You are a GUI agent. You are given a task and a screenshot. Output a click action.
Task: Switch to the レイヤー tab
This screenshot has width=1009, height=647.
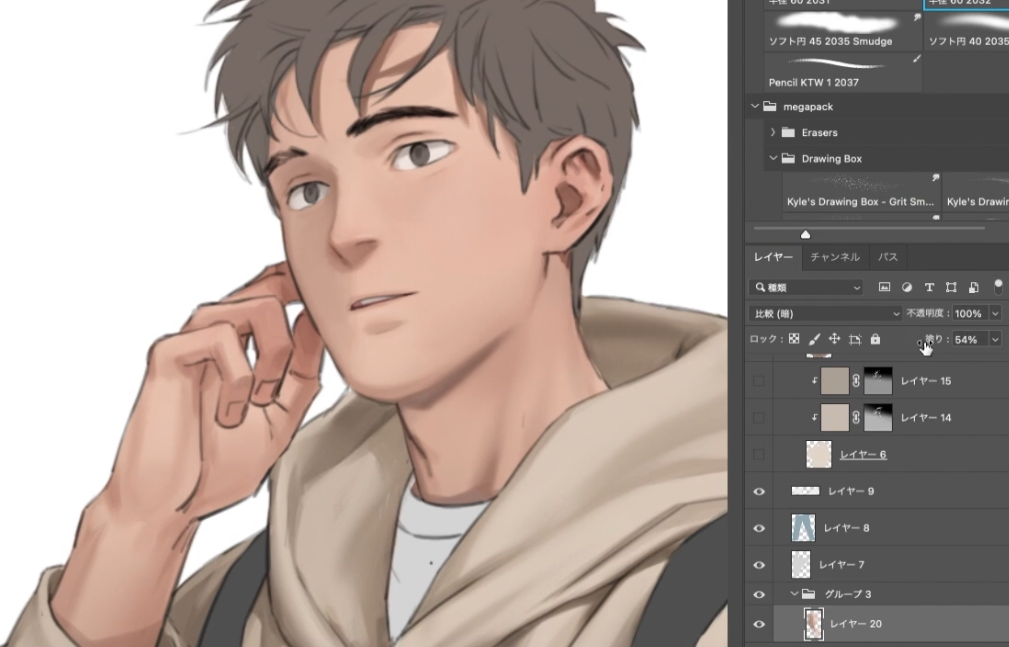point(773,257)
